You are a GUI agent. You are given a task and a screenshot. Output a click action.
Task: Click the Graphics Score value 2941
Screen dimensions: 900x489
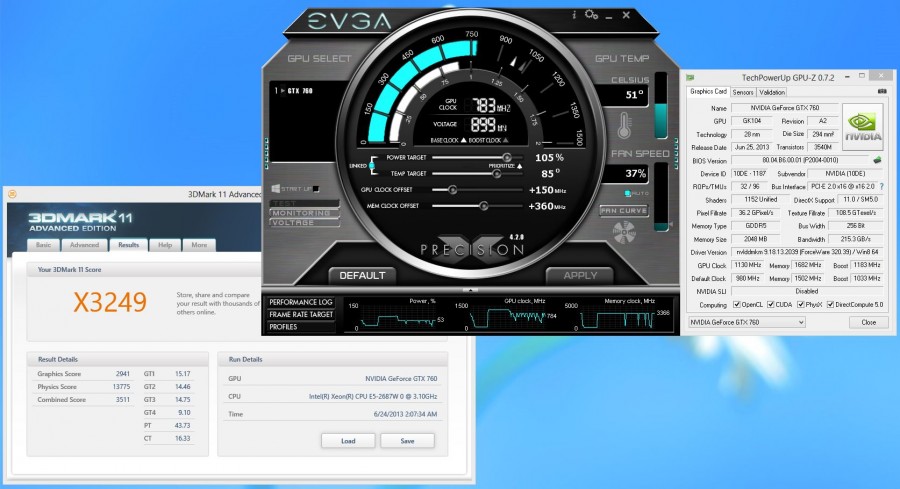click(x=122, y=374)
